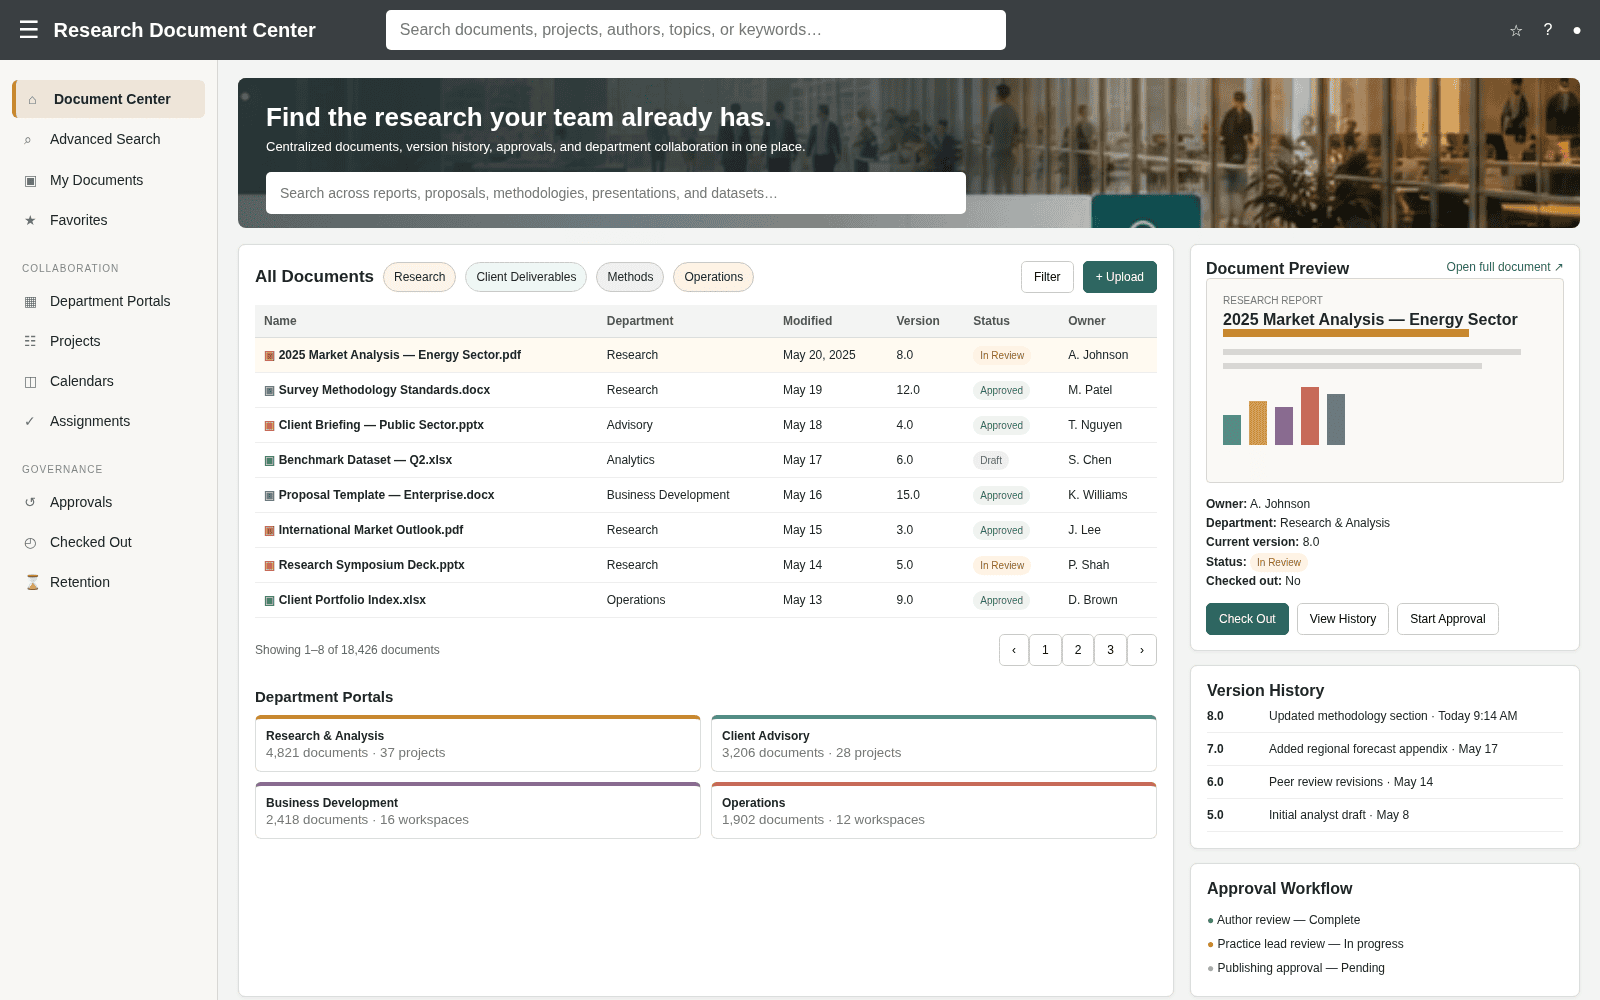Image resolution: width=1600 pixels, height=1000 pixels.
Task: Click file icon of Research Symposium Deck.pptx
Action: point(269,566)
